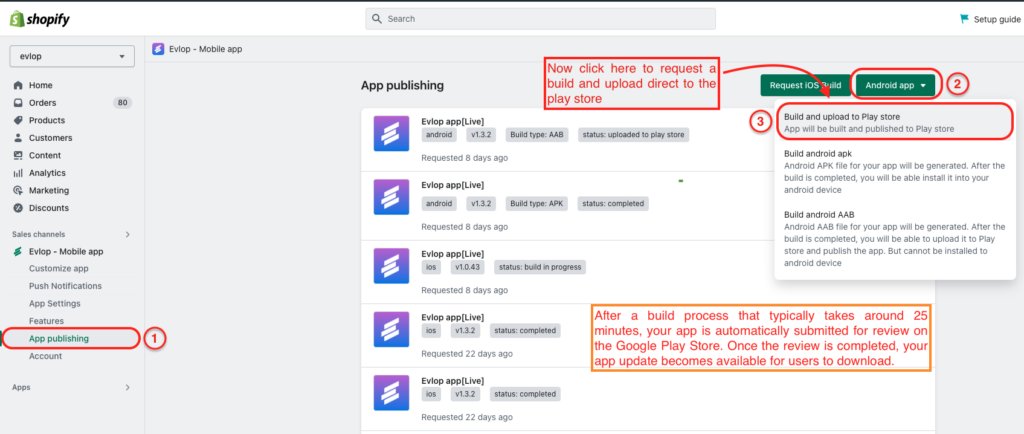Click the Orders inbox icon

[x=18, y=103]
